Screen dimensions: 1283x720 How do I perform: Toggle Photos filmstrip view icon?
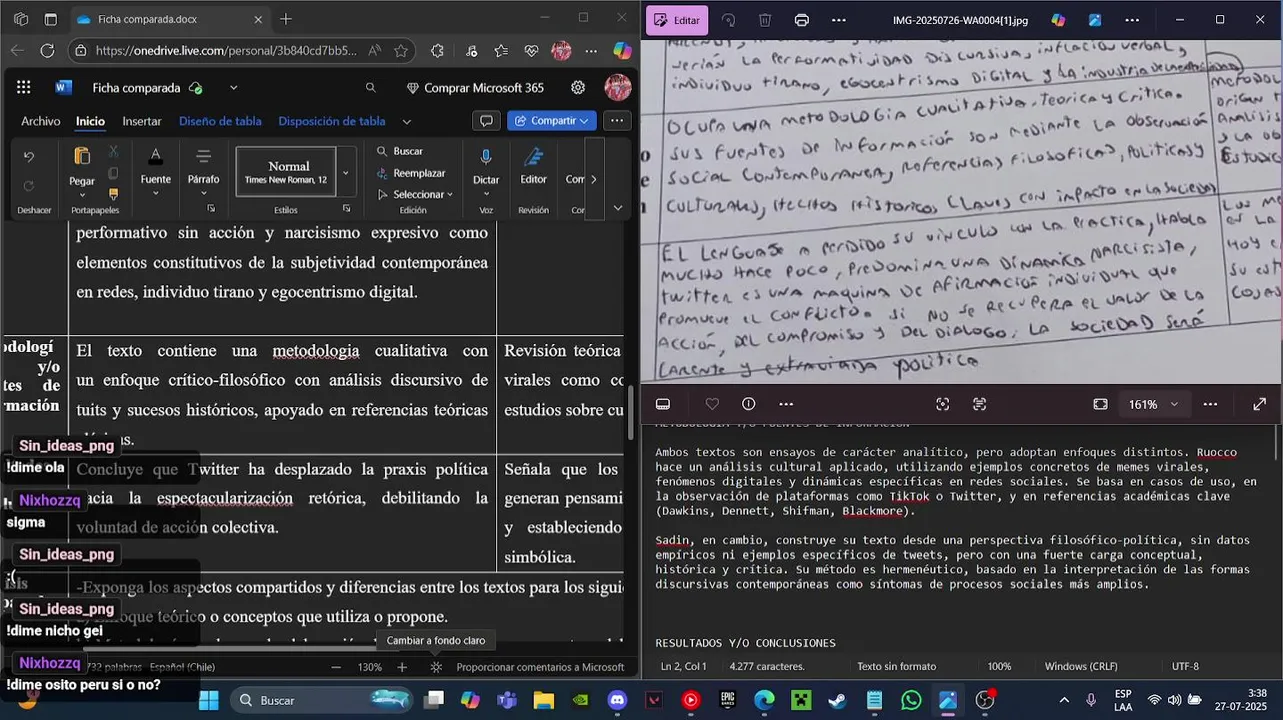point(663,404)
